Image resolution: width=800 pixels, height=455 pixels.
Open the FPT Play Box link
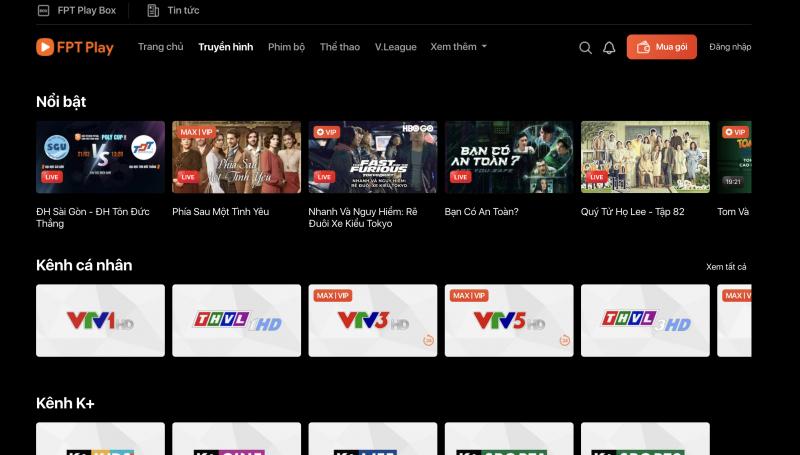pos(87,10)
